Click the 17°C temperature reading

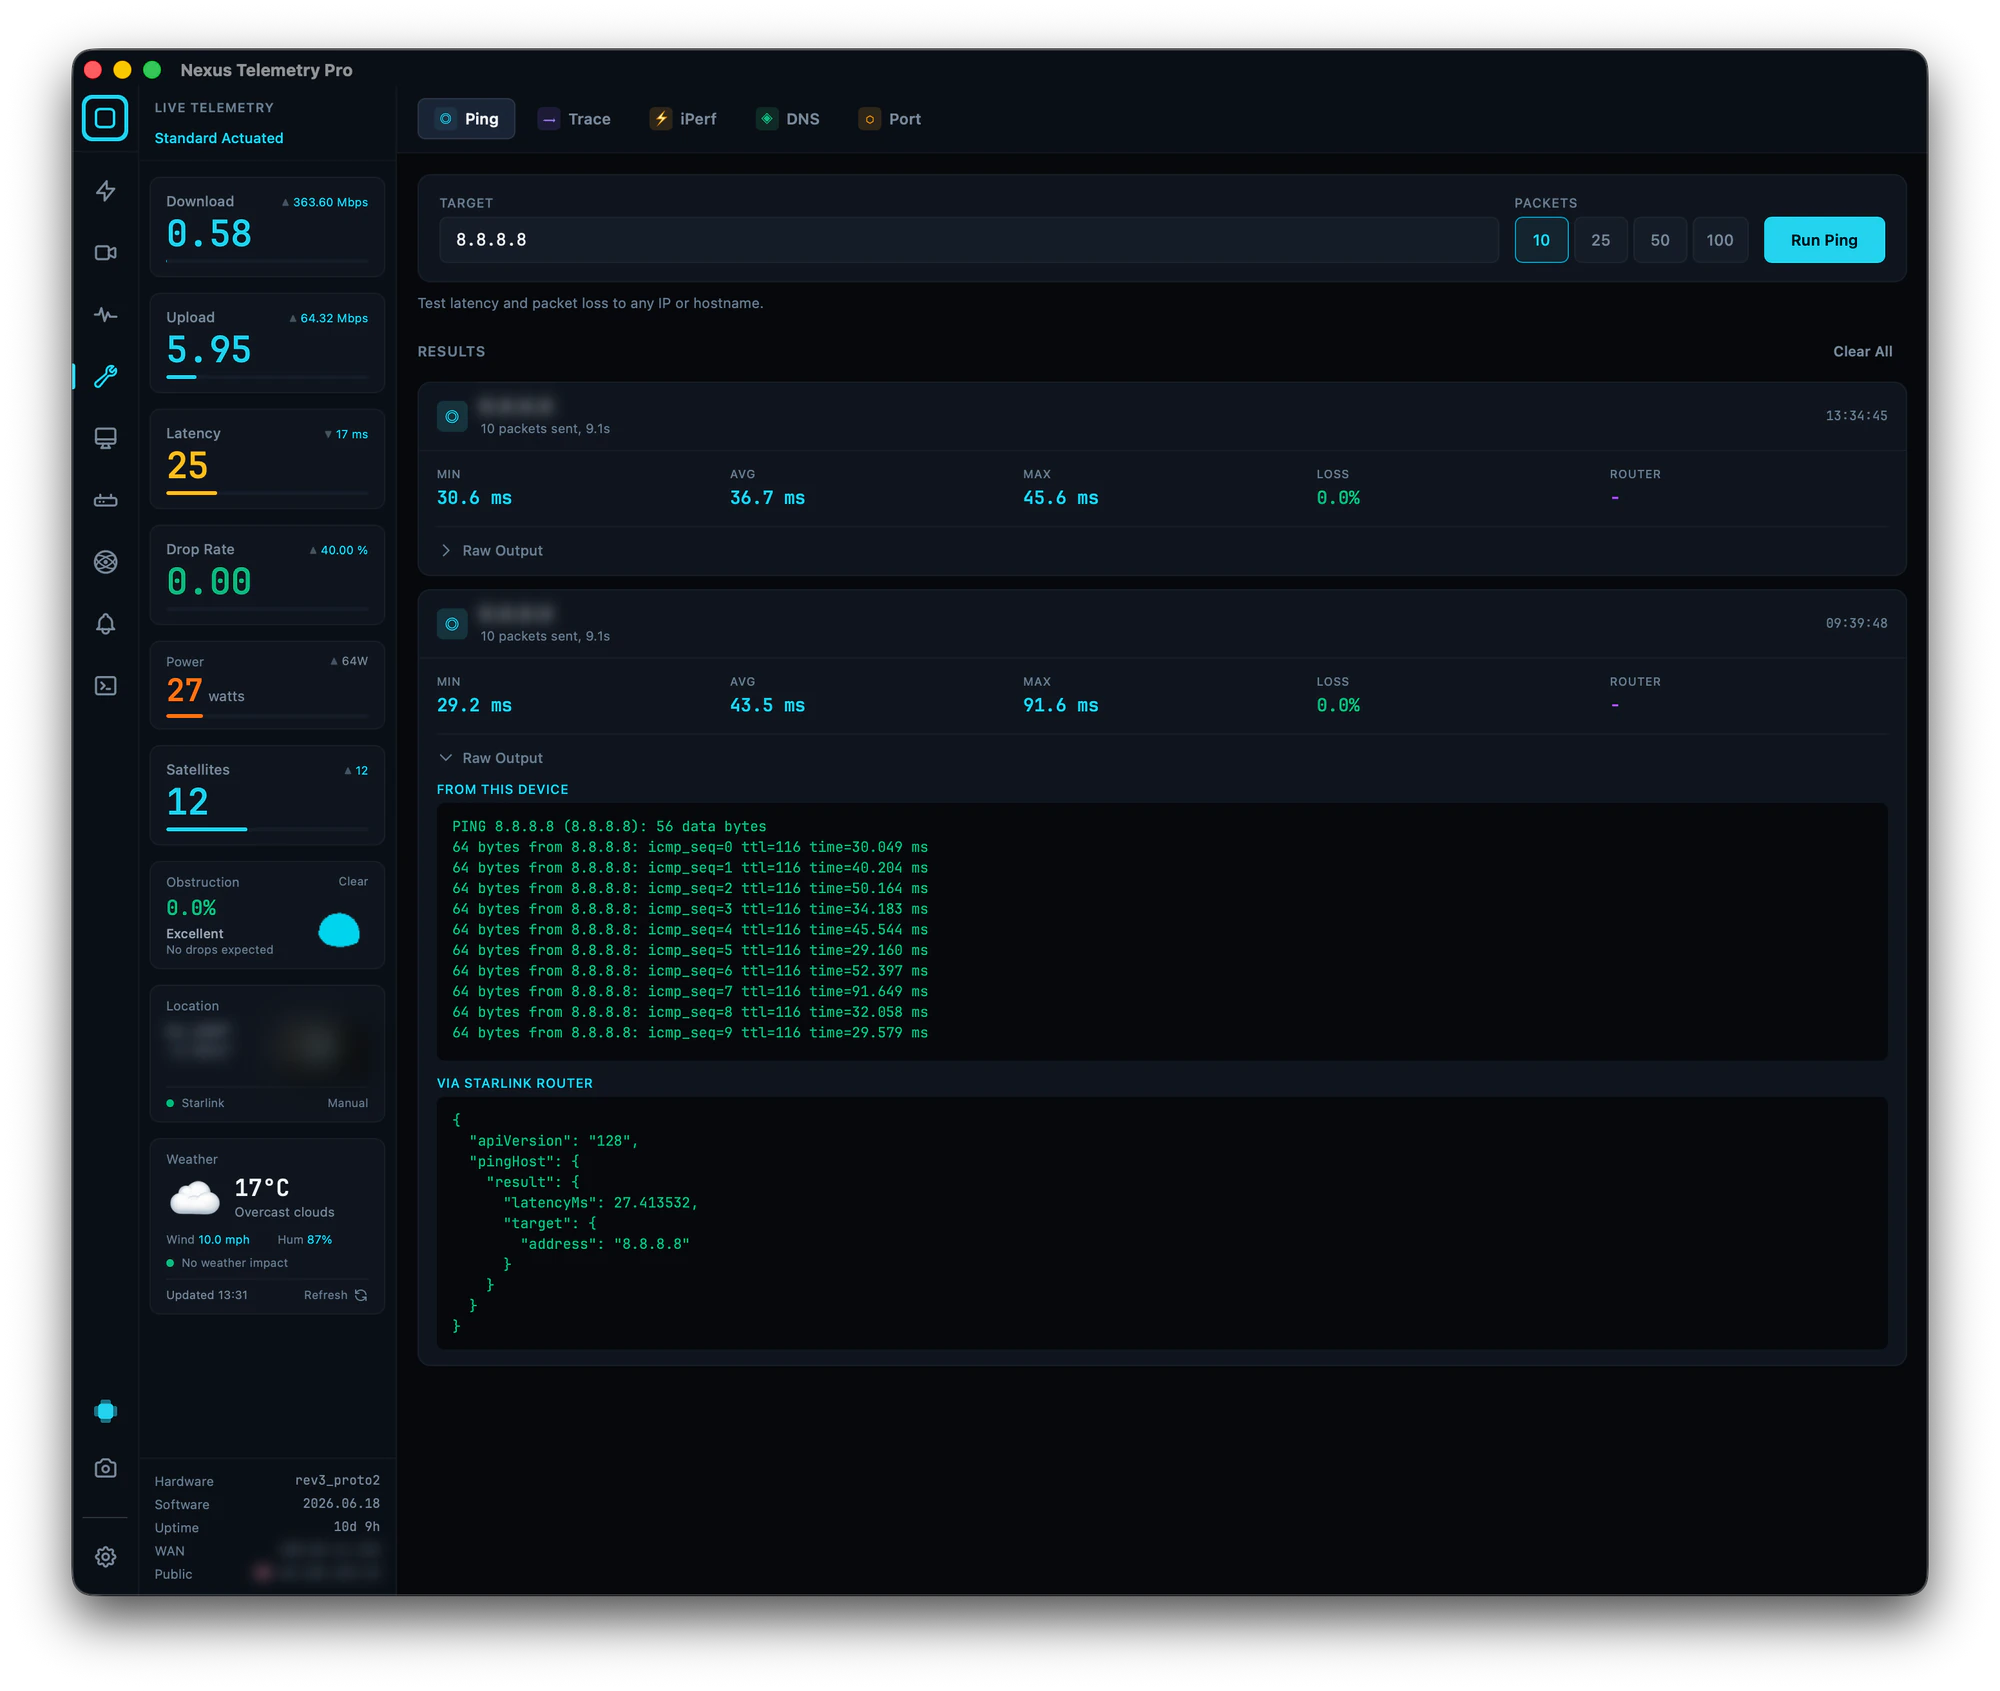pos(262,1187)
